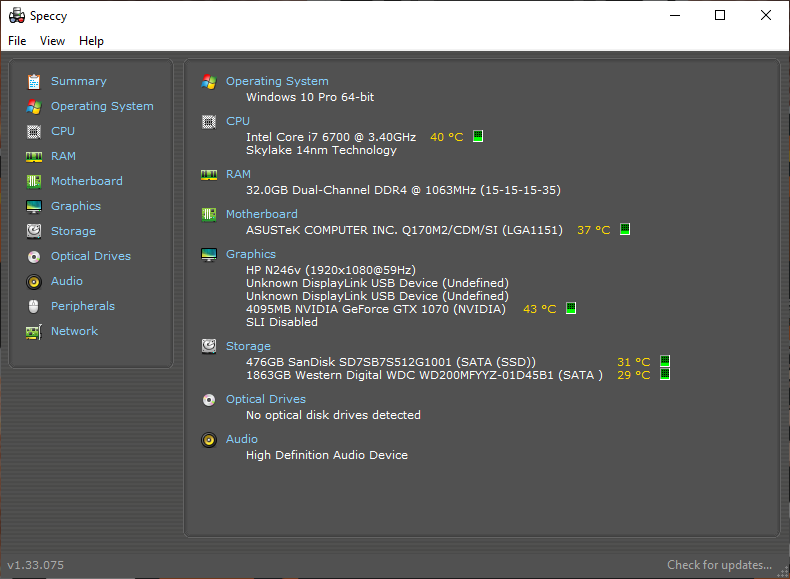The image size is (790, 579).
Task: Click Check for updates link
Action: [x=719, y=565]
